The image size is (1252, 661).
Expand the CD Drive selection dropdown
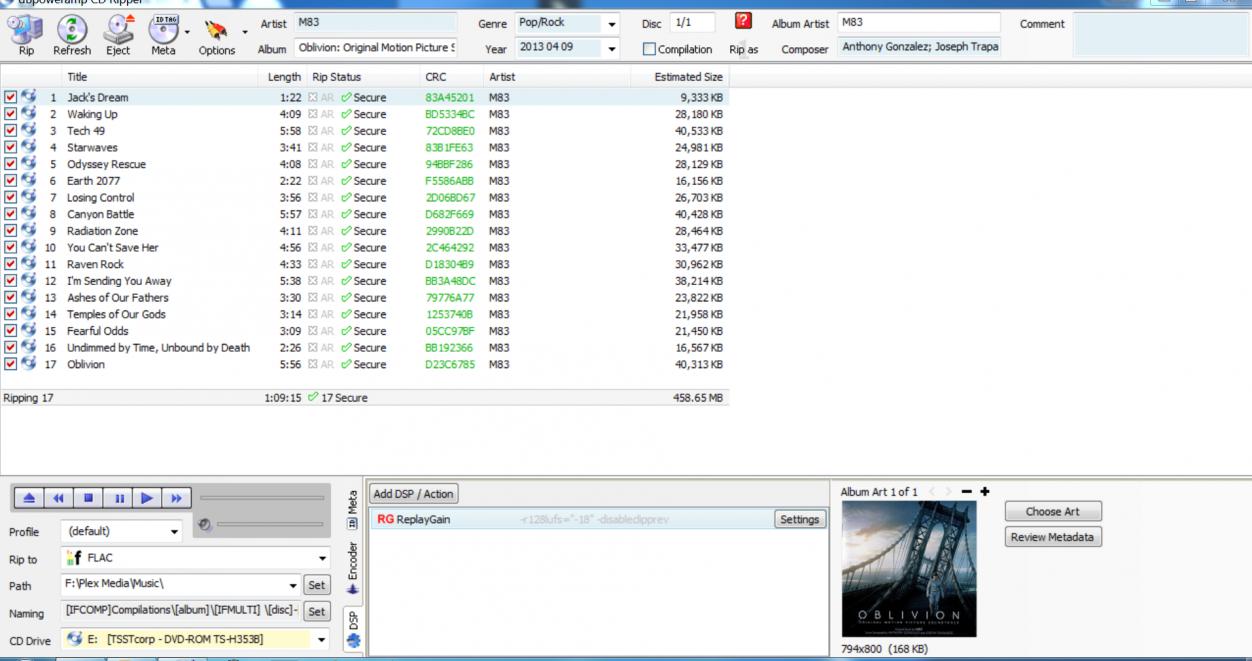(x=322, y=639)
